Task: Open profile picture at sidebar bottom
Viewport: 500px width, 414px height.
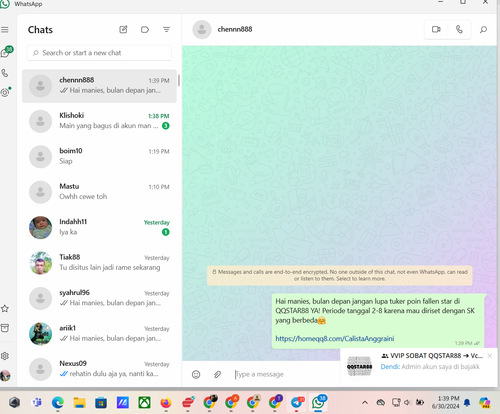Action: pos(5,376)
